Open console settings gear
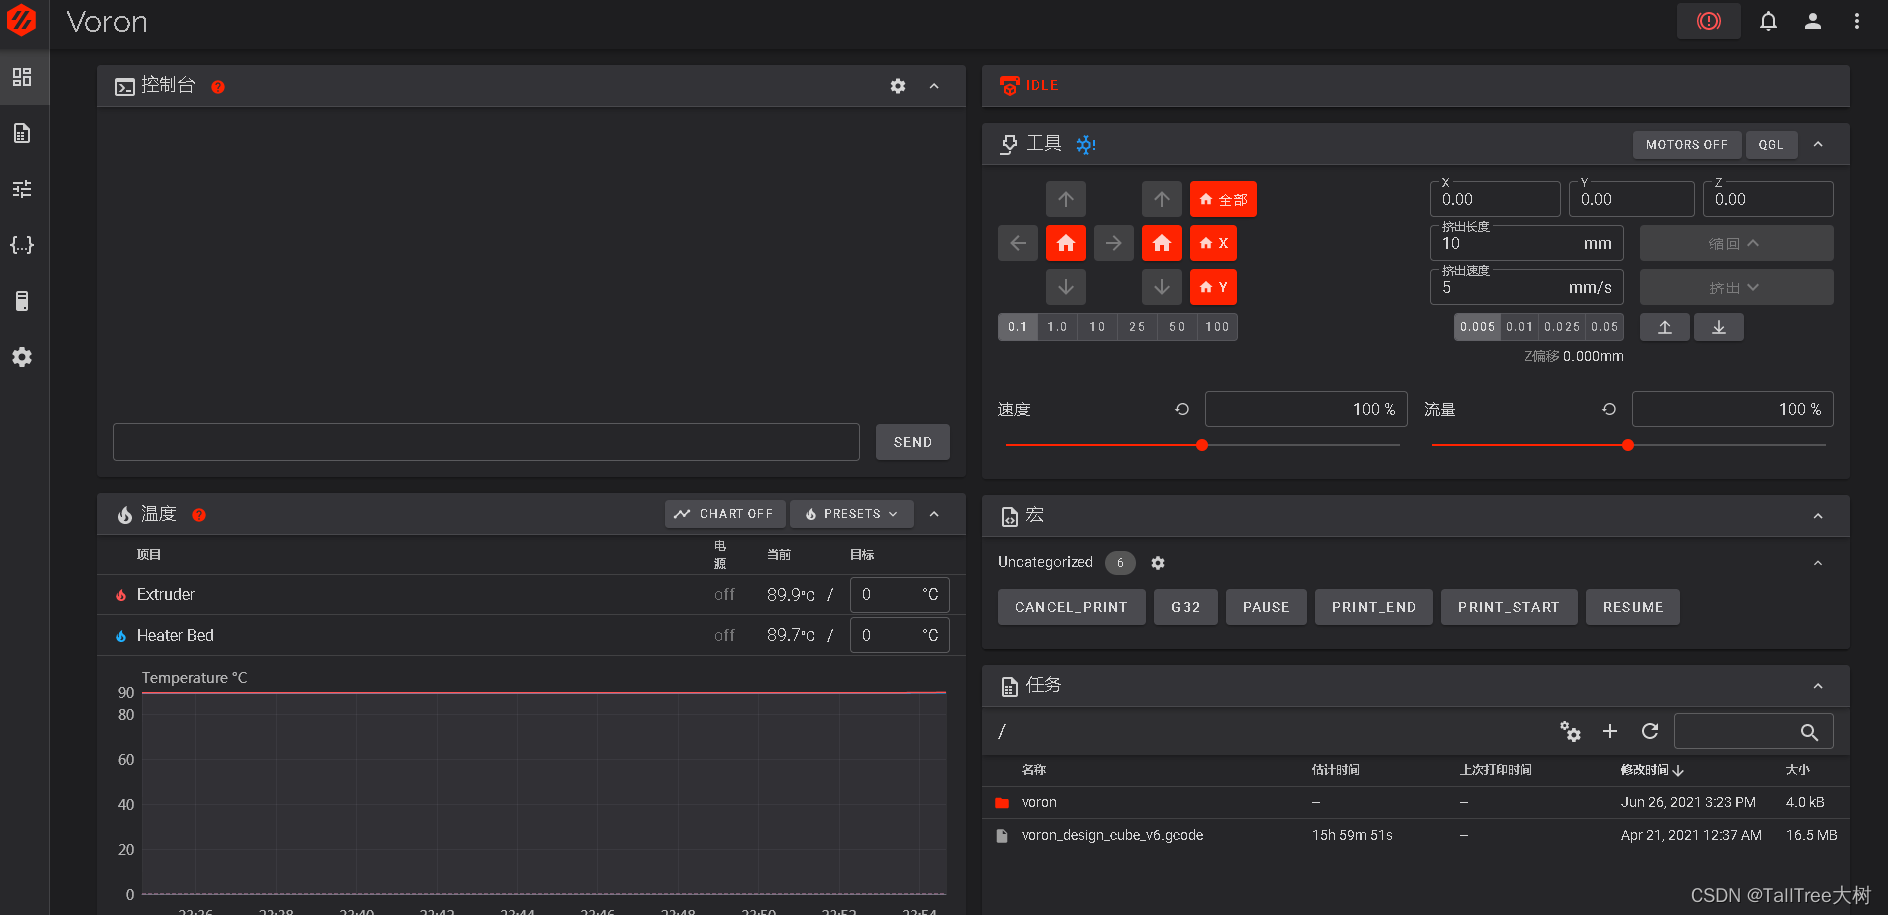 click(898, 86)
